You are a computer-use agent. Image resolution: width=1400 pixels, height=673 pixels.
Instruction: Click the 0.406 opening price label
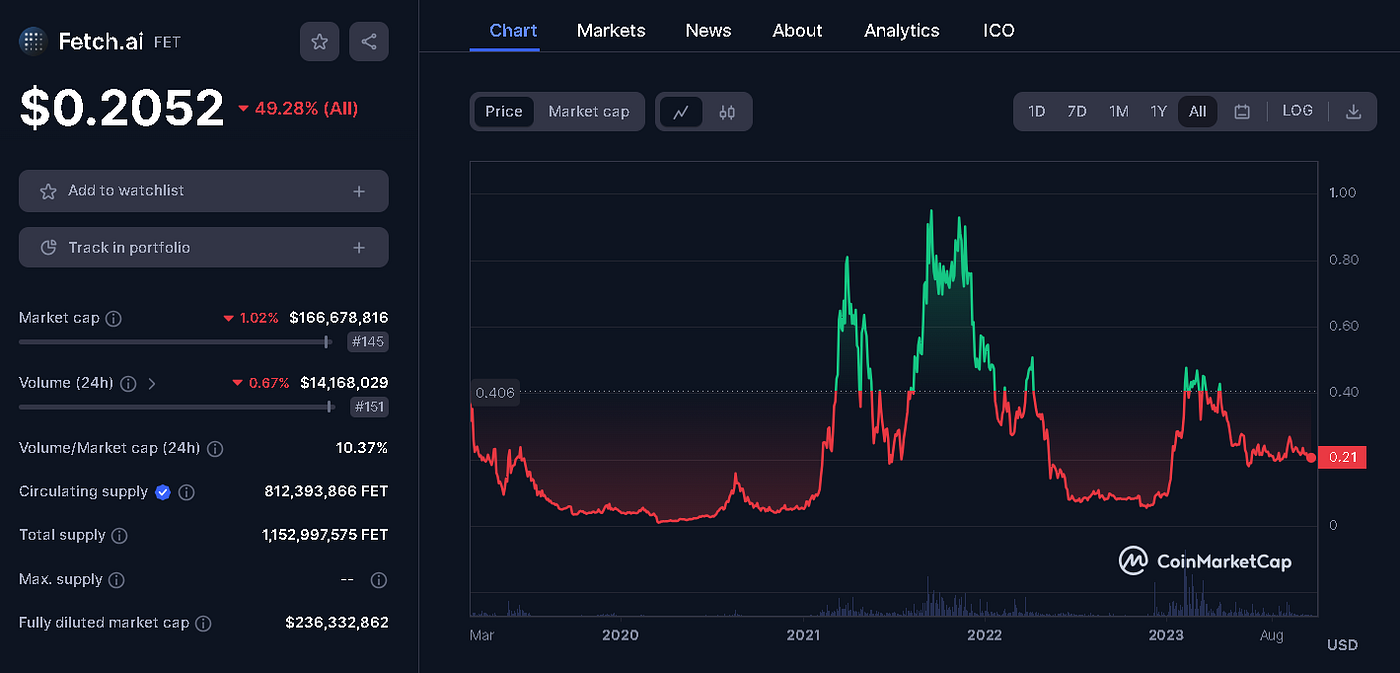pyautogui.click(x=495, y=393)
